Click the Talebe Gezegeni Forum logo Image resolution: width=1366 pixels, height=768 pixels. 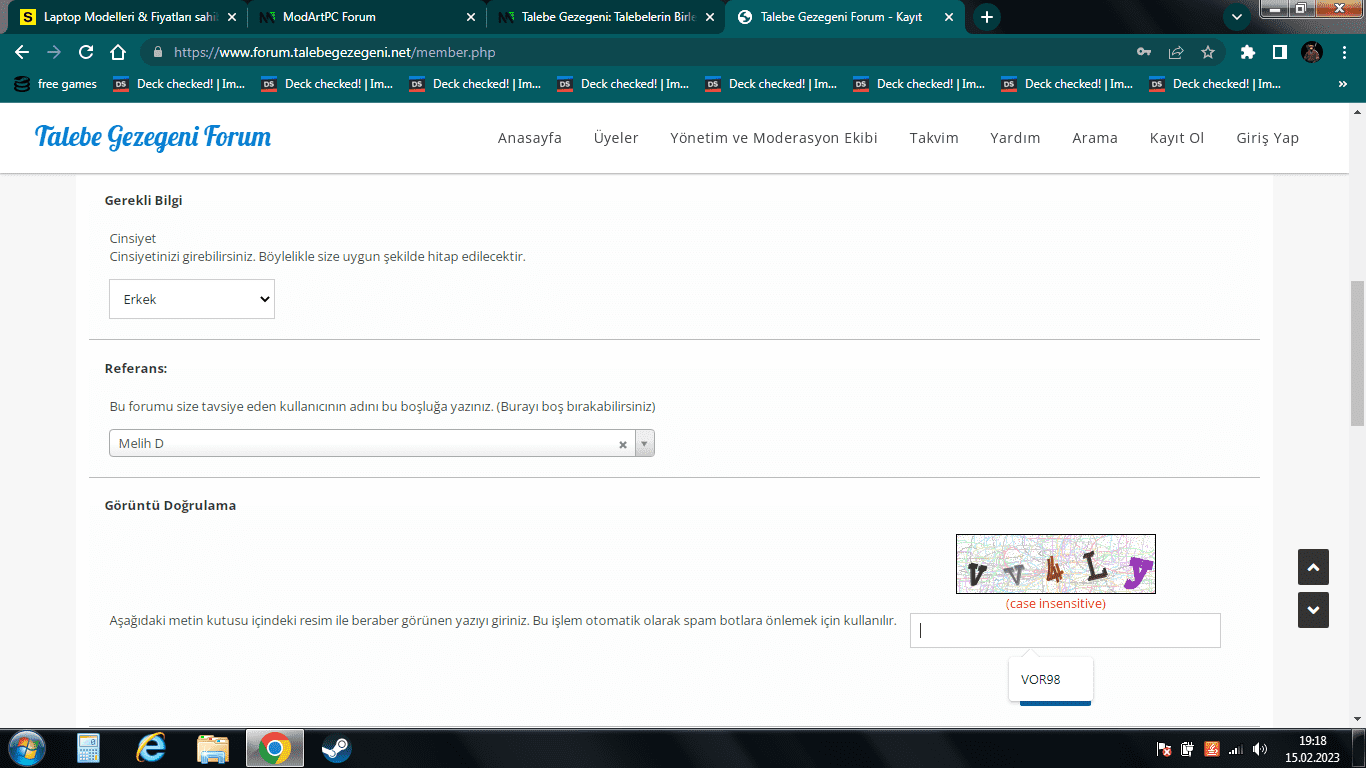[x=153, y=137]
